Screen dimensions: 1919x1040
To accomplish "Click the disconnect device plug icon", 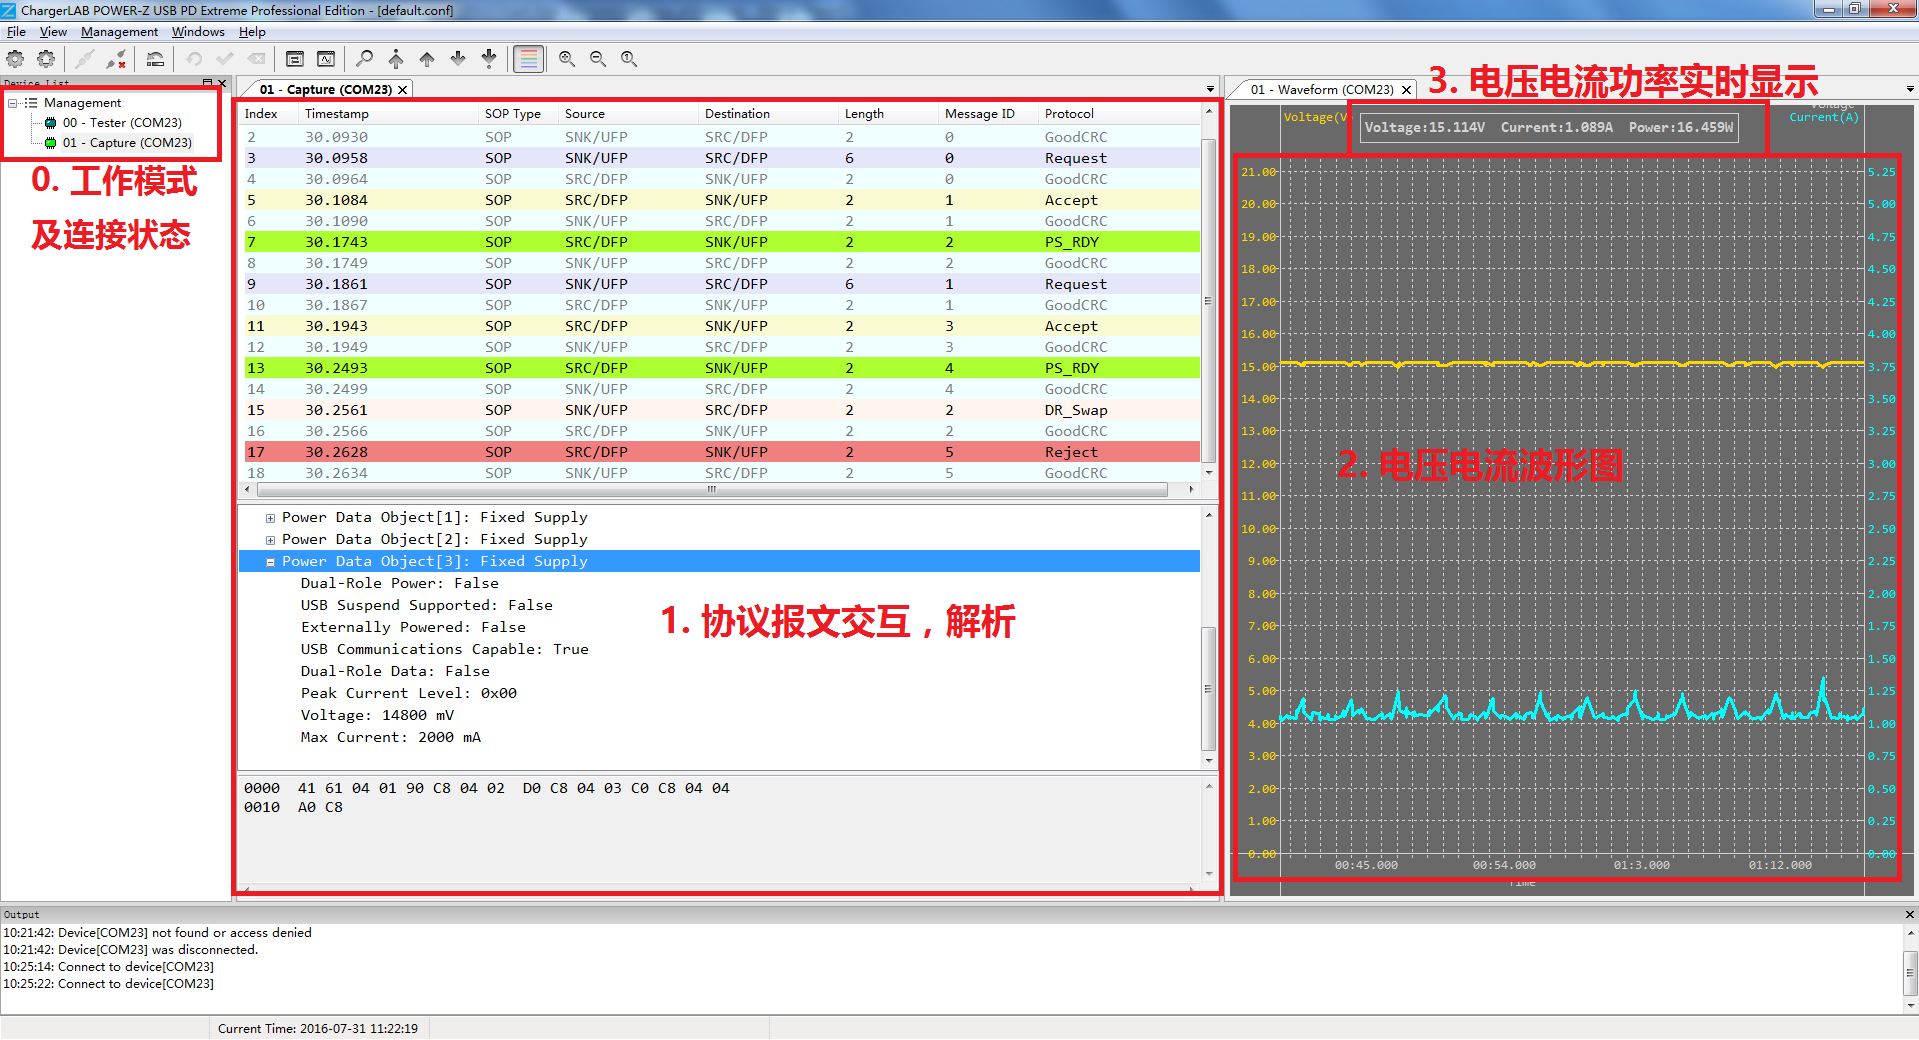I will click(x=117, y=59).
